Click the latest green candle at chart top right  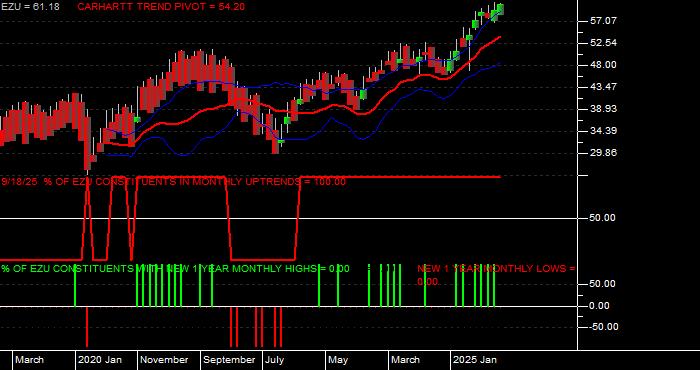click(x=500, y=9)
